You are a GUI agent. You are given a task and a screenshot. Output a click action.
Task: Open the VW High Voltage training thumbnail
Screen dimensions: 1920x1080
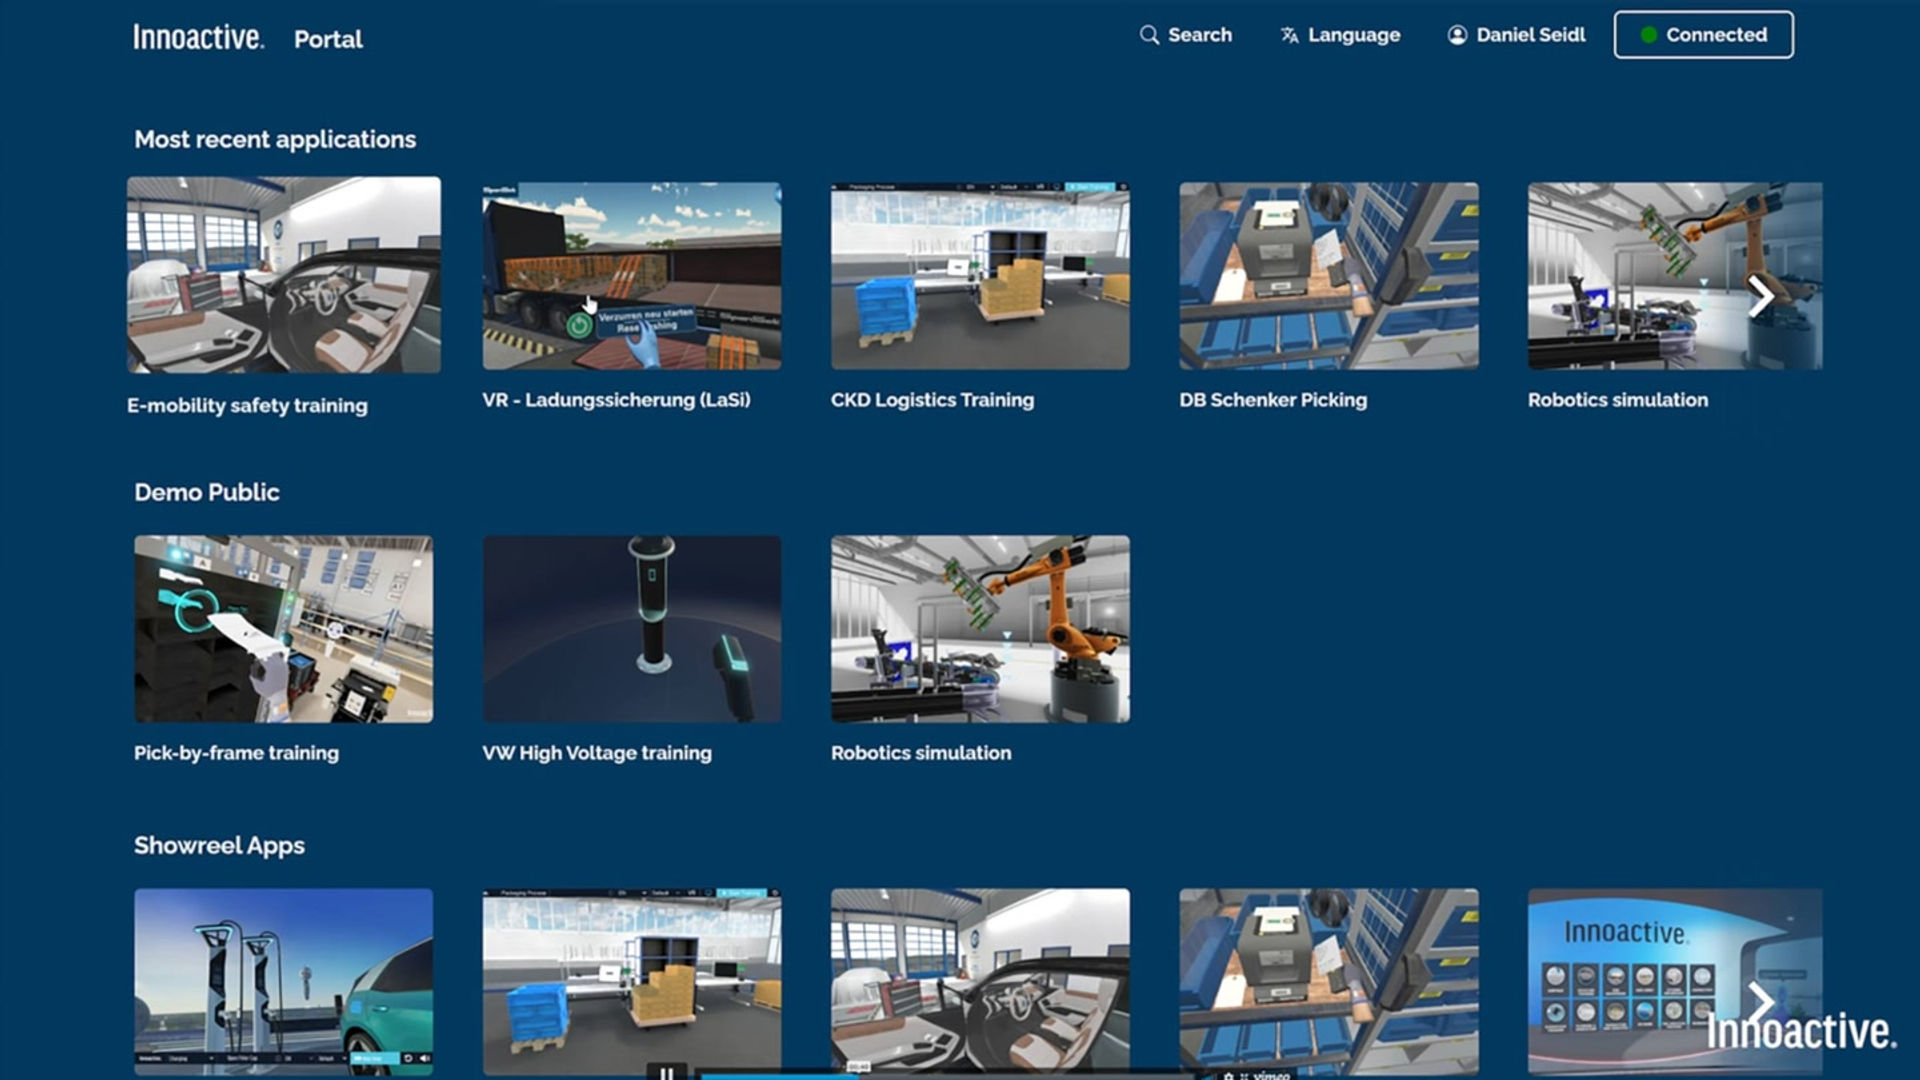632,629
